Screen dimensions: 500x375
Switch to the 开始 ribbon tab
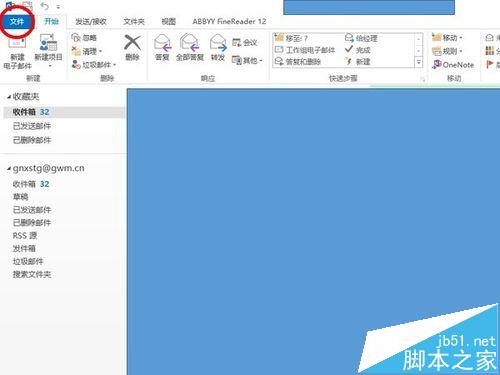coord(52,22)
